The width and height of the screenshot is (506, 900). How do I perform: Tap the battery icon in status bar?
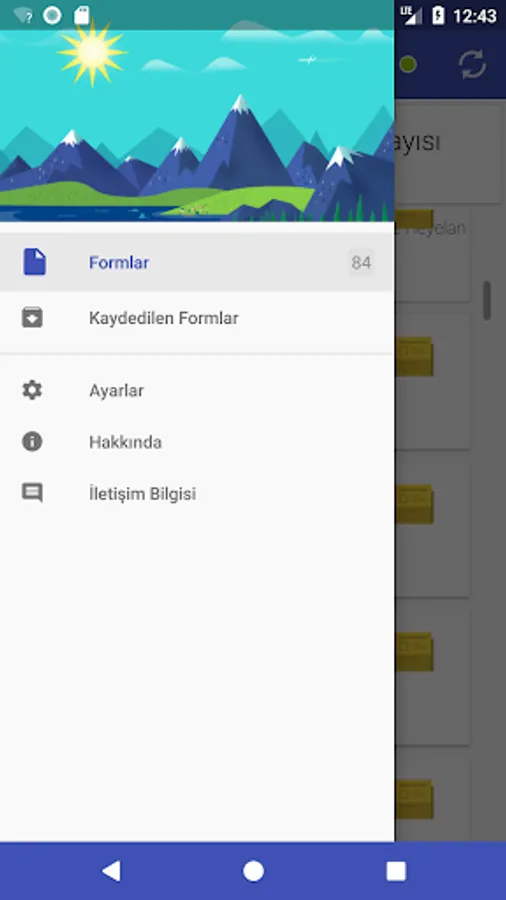(438, 15)
